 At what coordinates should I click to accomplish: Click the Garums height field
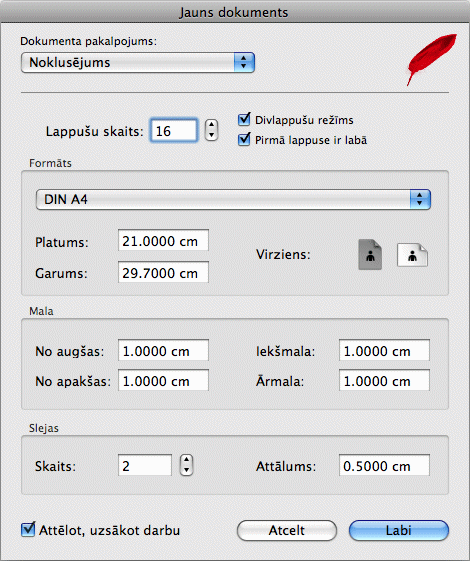163,272
